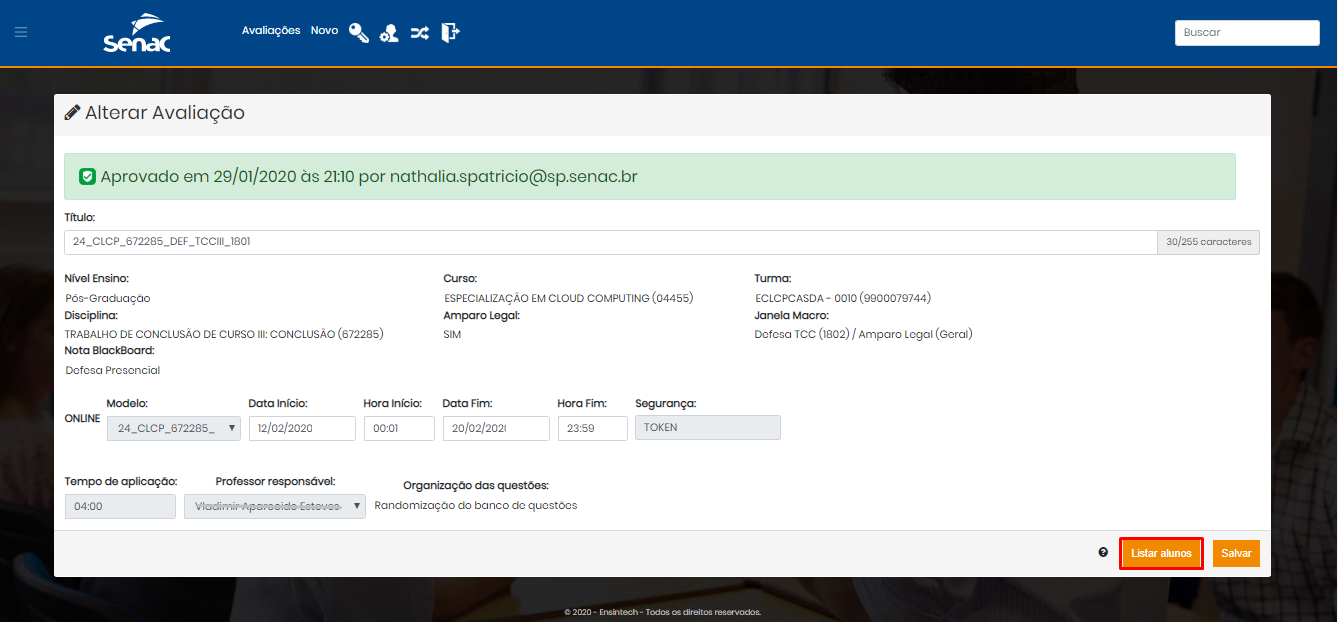Click the Segurança TOKEN field
Screen dimensions: 1338x622
(x=708, y=427)
